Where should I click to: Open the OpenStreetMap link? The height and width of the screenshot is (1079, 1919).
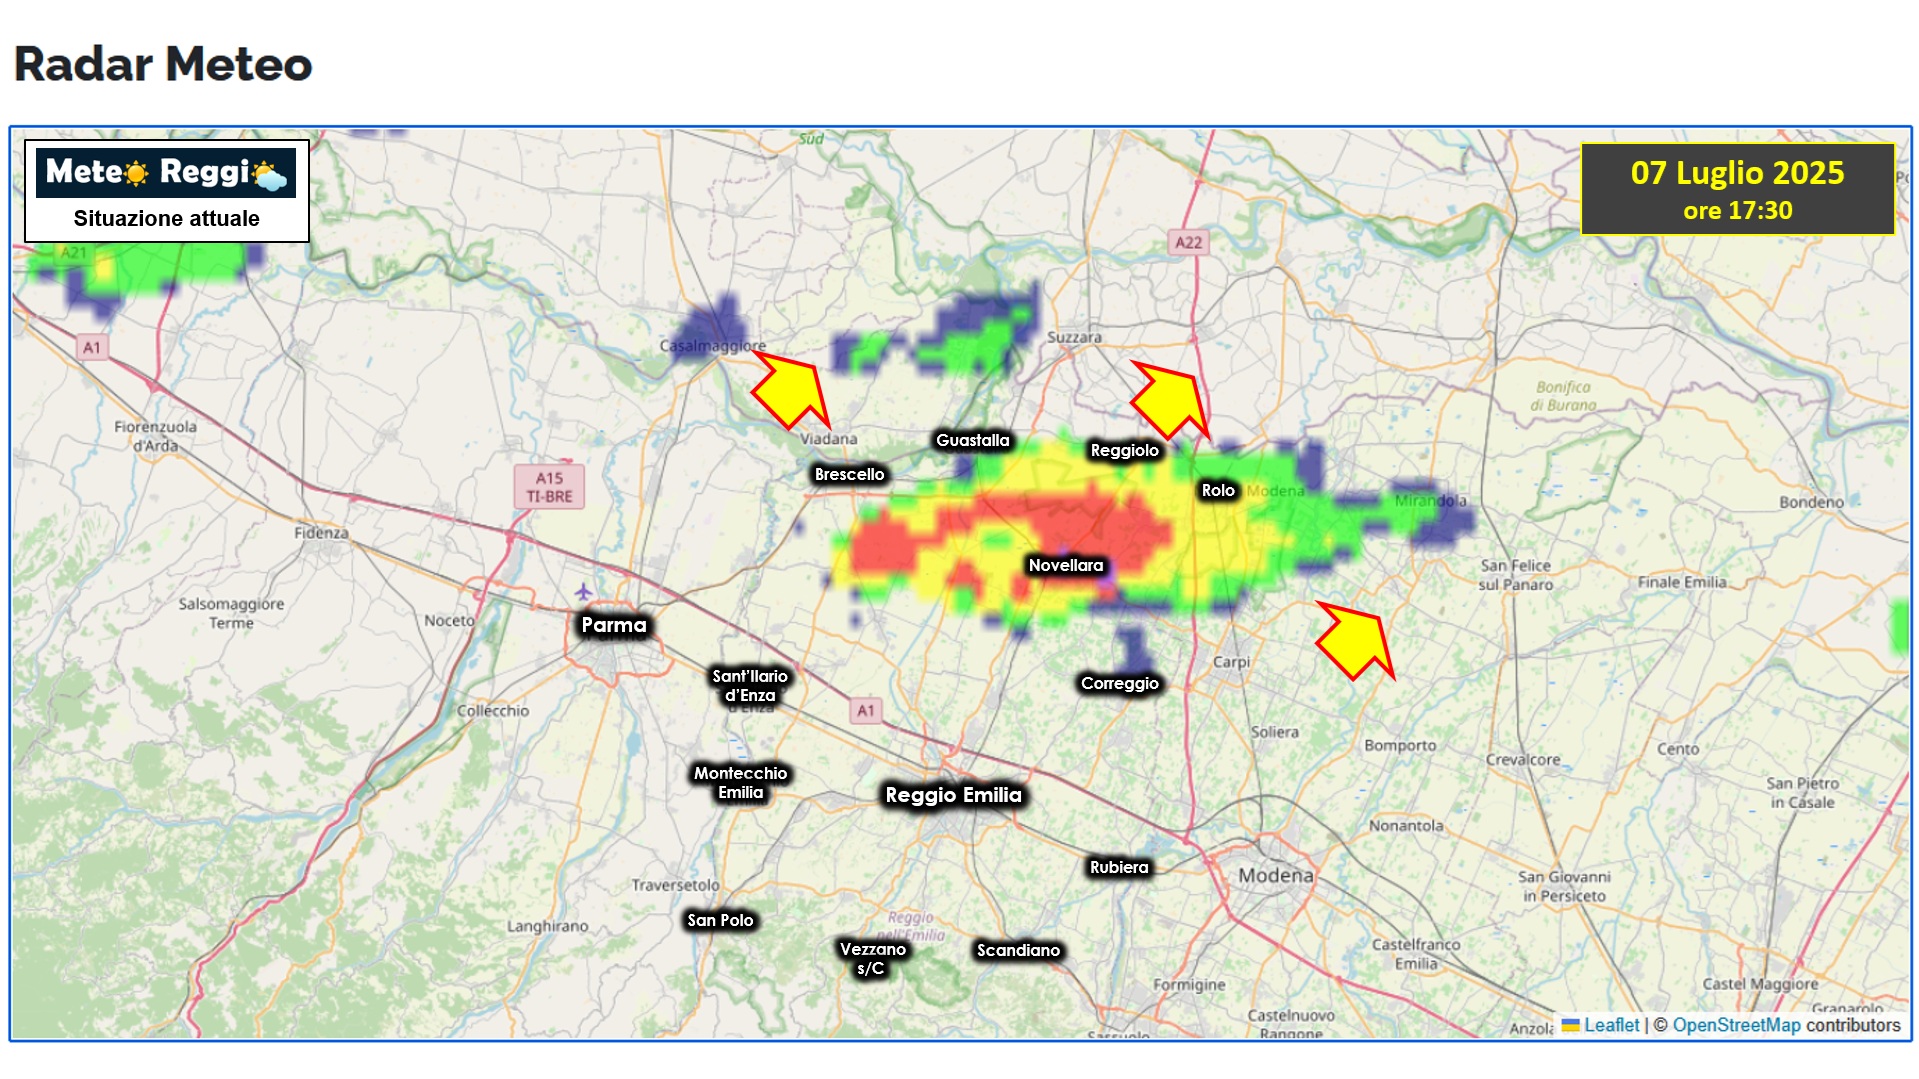click(x=1736, y=1025)
